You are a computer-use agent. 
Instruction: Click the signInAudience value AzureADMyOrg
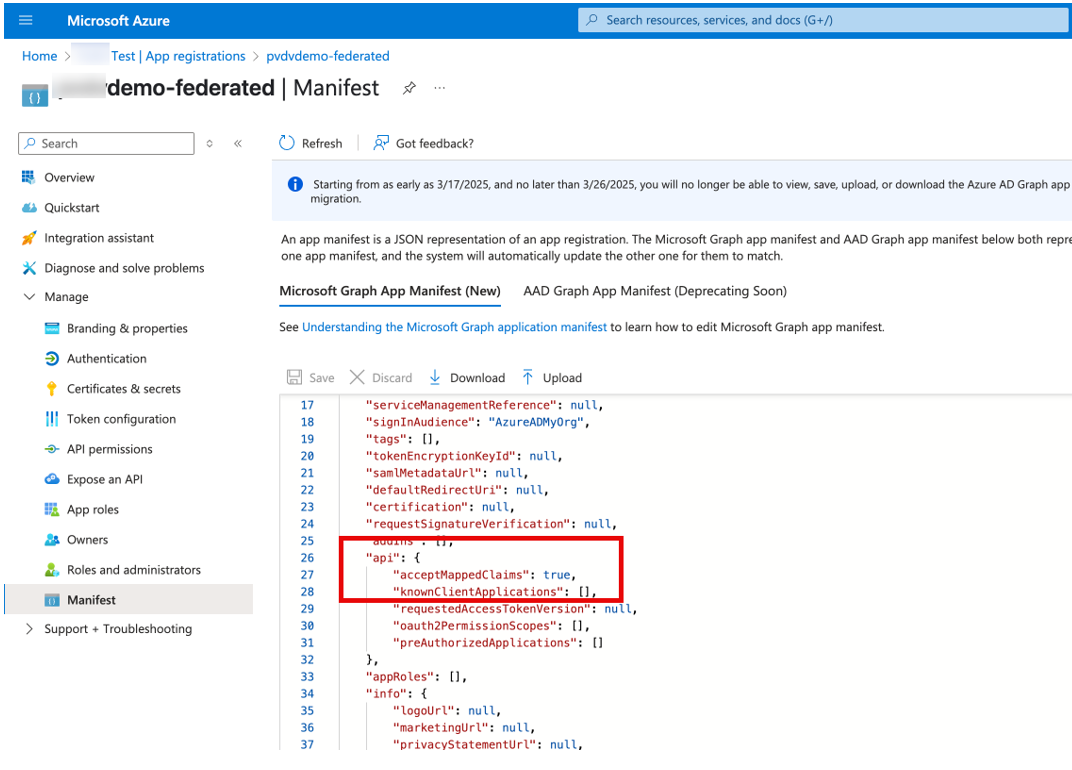(536, 422)
